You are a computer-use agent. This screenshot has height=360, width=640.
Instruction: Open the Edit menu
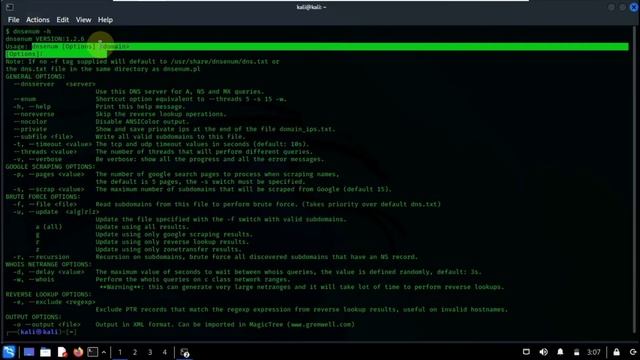point(62,20)
